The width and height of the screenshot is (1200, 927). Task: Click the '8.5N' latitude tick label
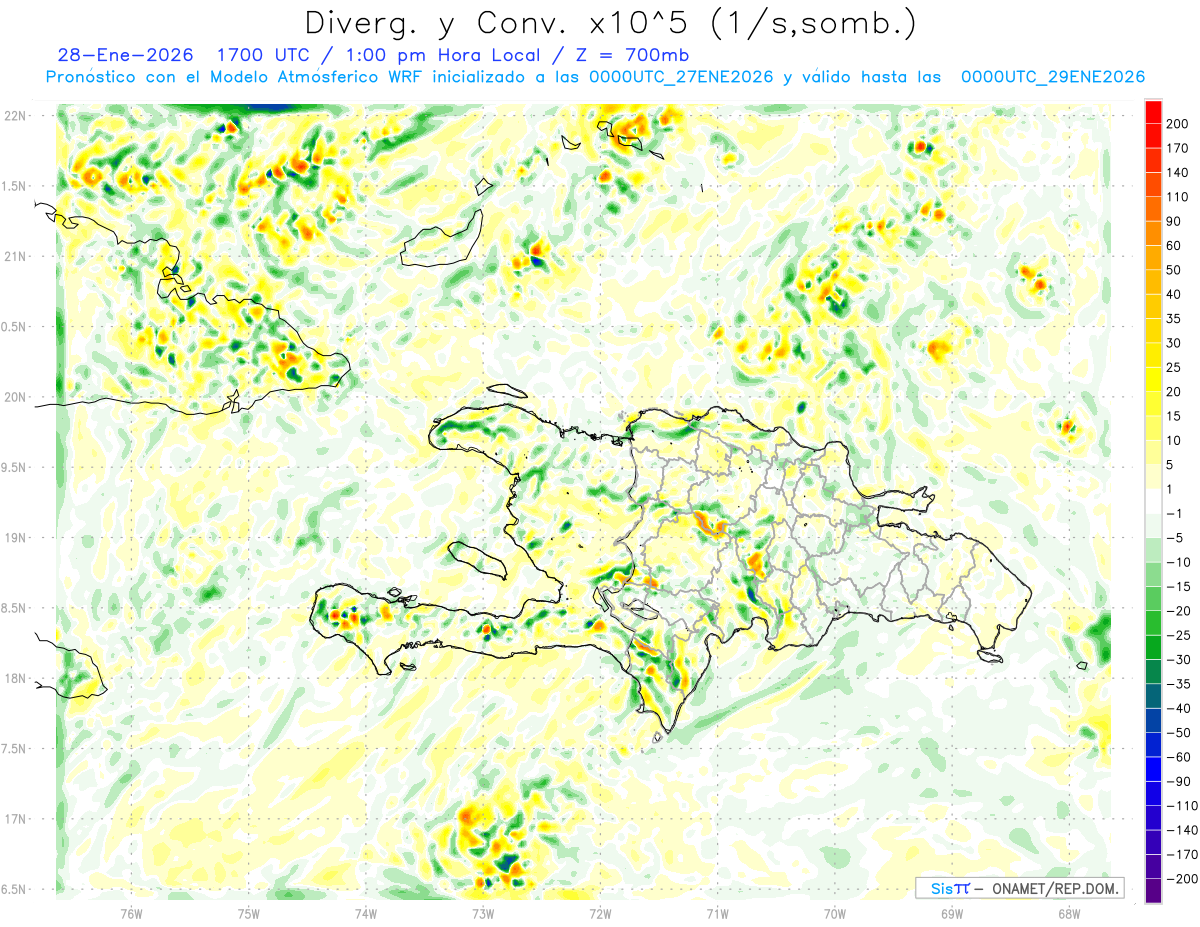14,608
